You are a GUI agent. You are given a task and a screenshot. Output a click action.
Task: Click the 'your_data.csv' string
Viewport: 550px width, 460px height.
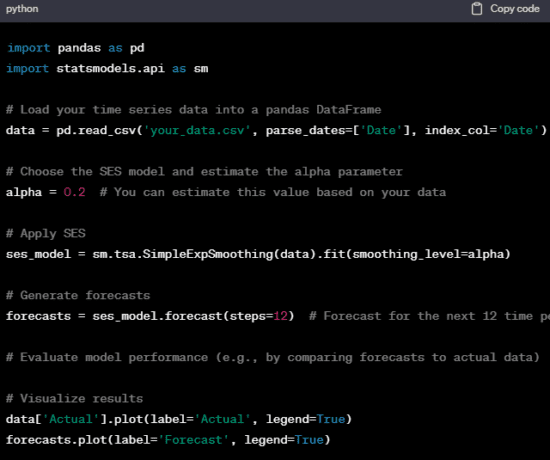point(196,131)
